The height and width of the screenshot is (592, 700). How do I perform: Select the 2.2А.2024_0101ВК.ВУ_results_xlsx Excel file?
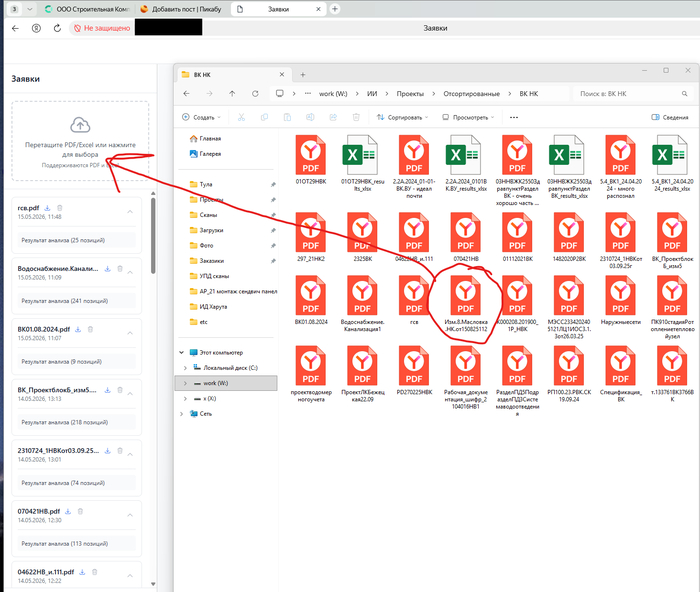[x=466, y=163]
